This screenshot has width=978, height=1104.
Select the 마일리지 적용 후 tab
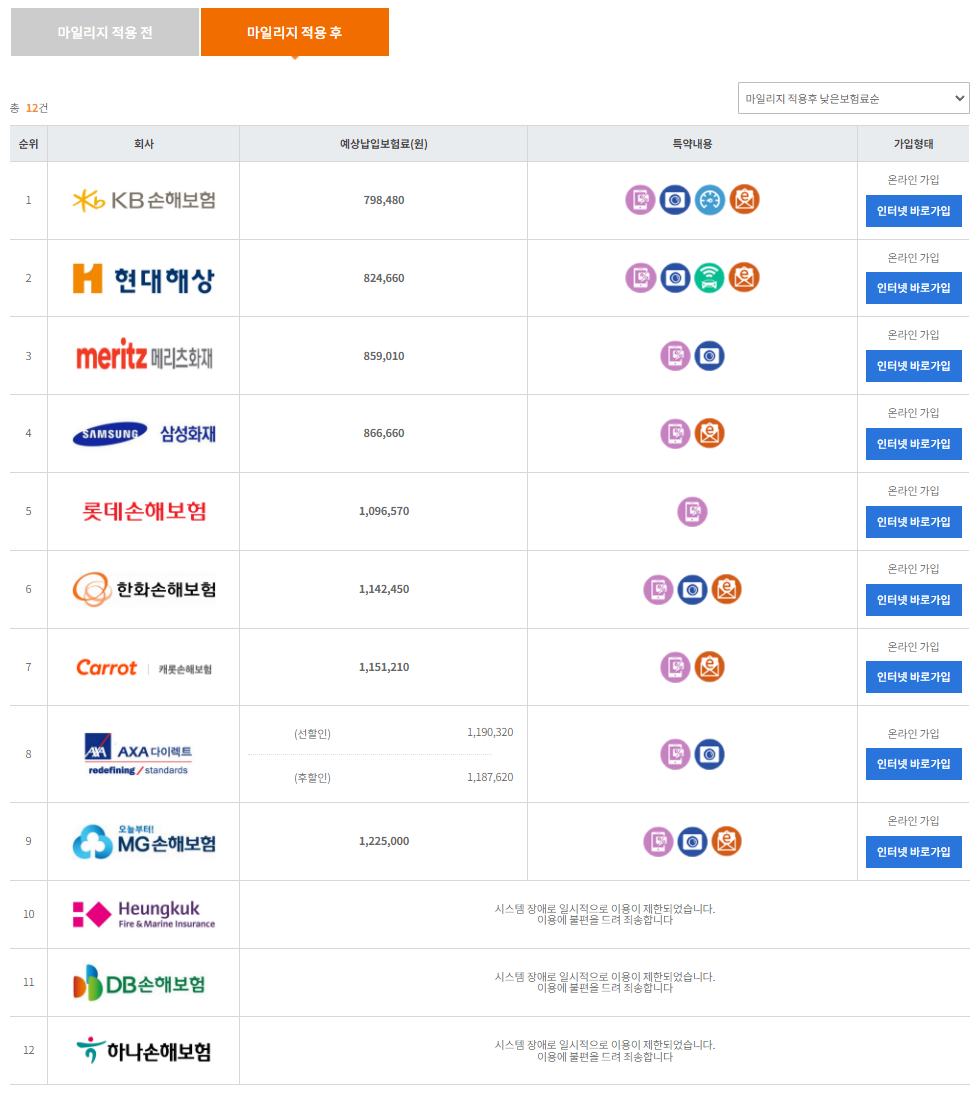(x=295, y=32)
